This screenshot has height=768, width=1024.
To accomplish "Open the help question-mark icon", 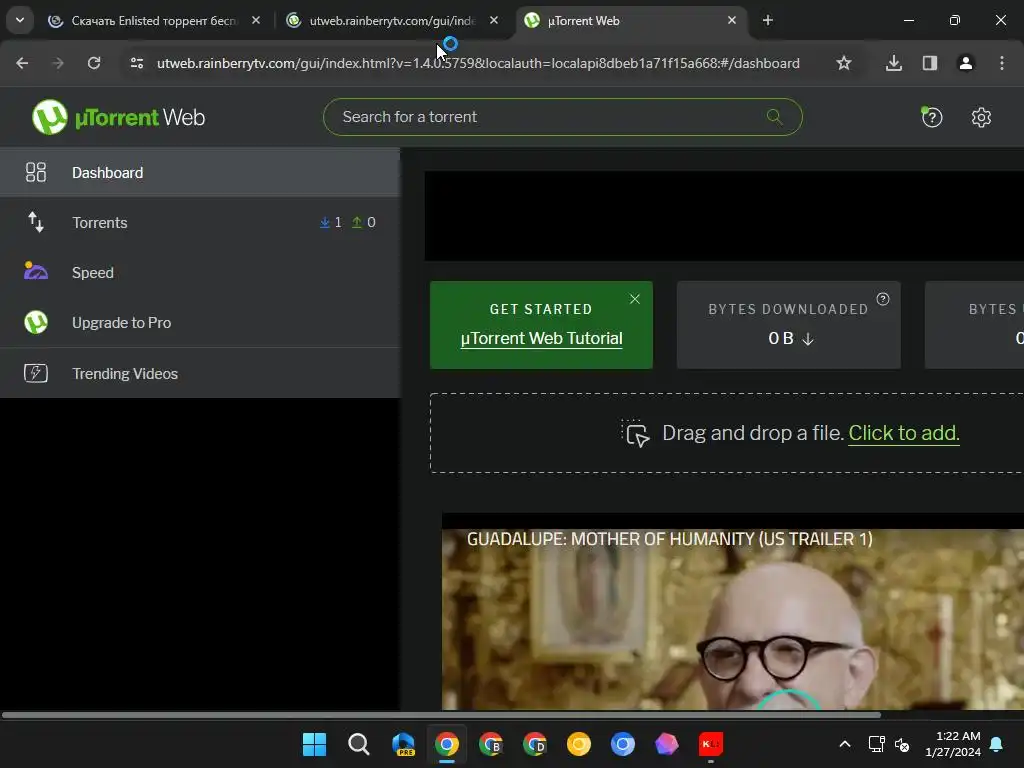I will tap(932, 118).
